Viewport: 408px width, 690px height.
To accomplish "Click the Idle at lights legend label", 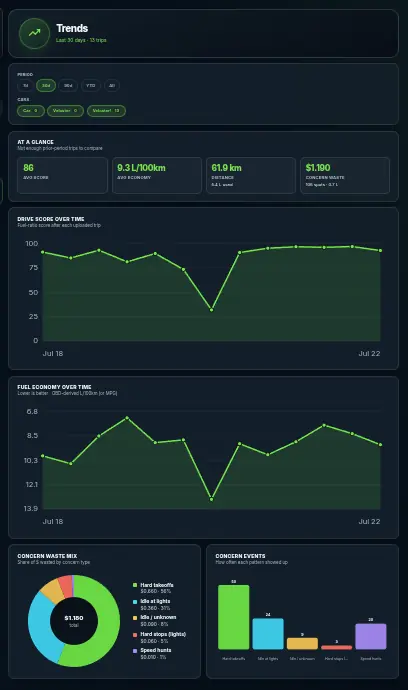I will (155, 601).
